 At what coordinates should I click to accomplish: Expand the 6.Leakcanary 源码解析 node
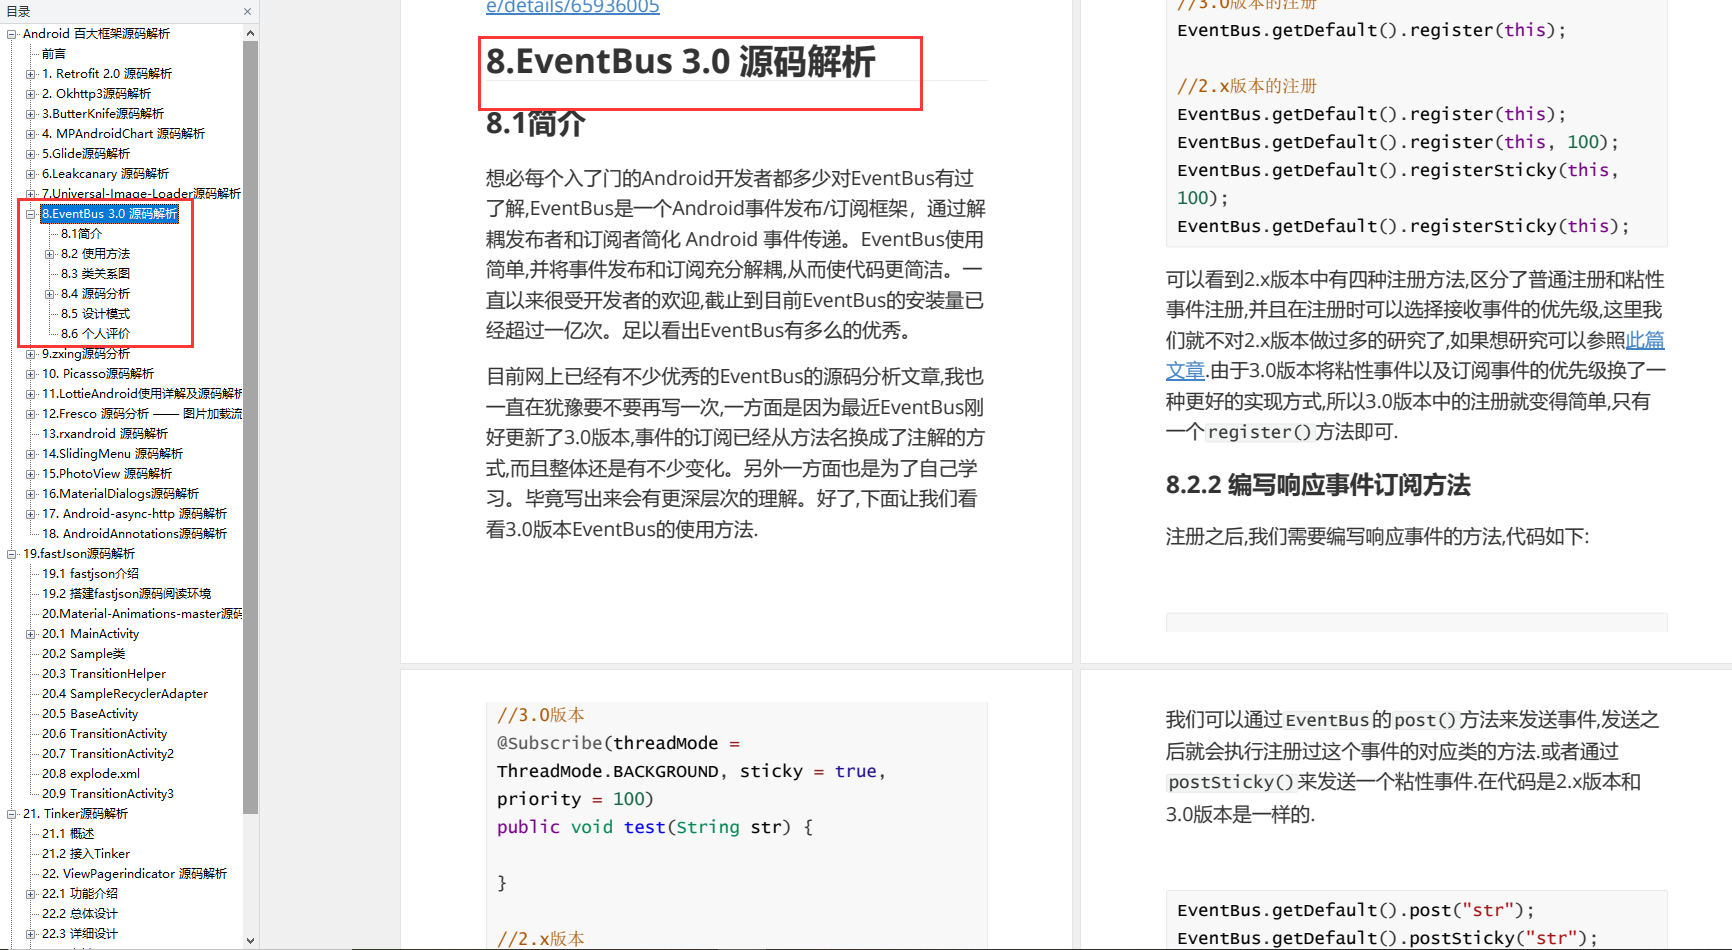click(31, 174)
